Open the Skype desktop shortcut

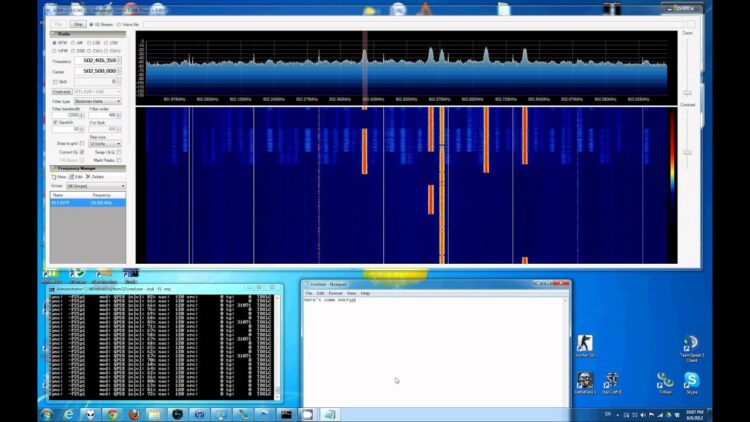click(x=692, y=381)
